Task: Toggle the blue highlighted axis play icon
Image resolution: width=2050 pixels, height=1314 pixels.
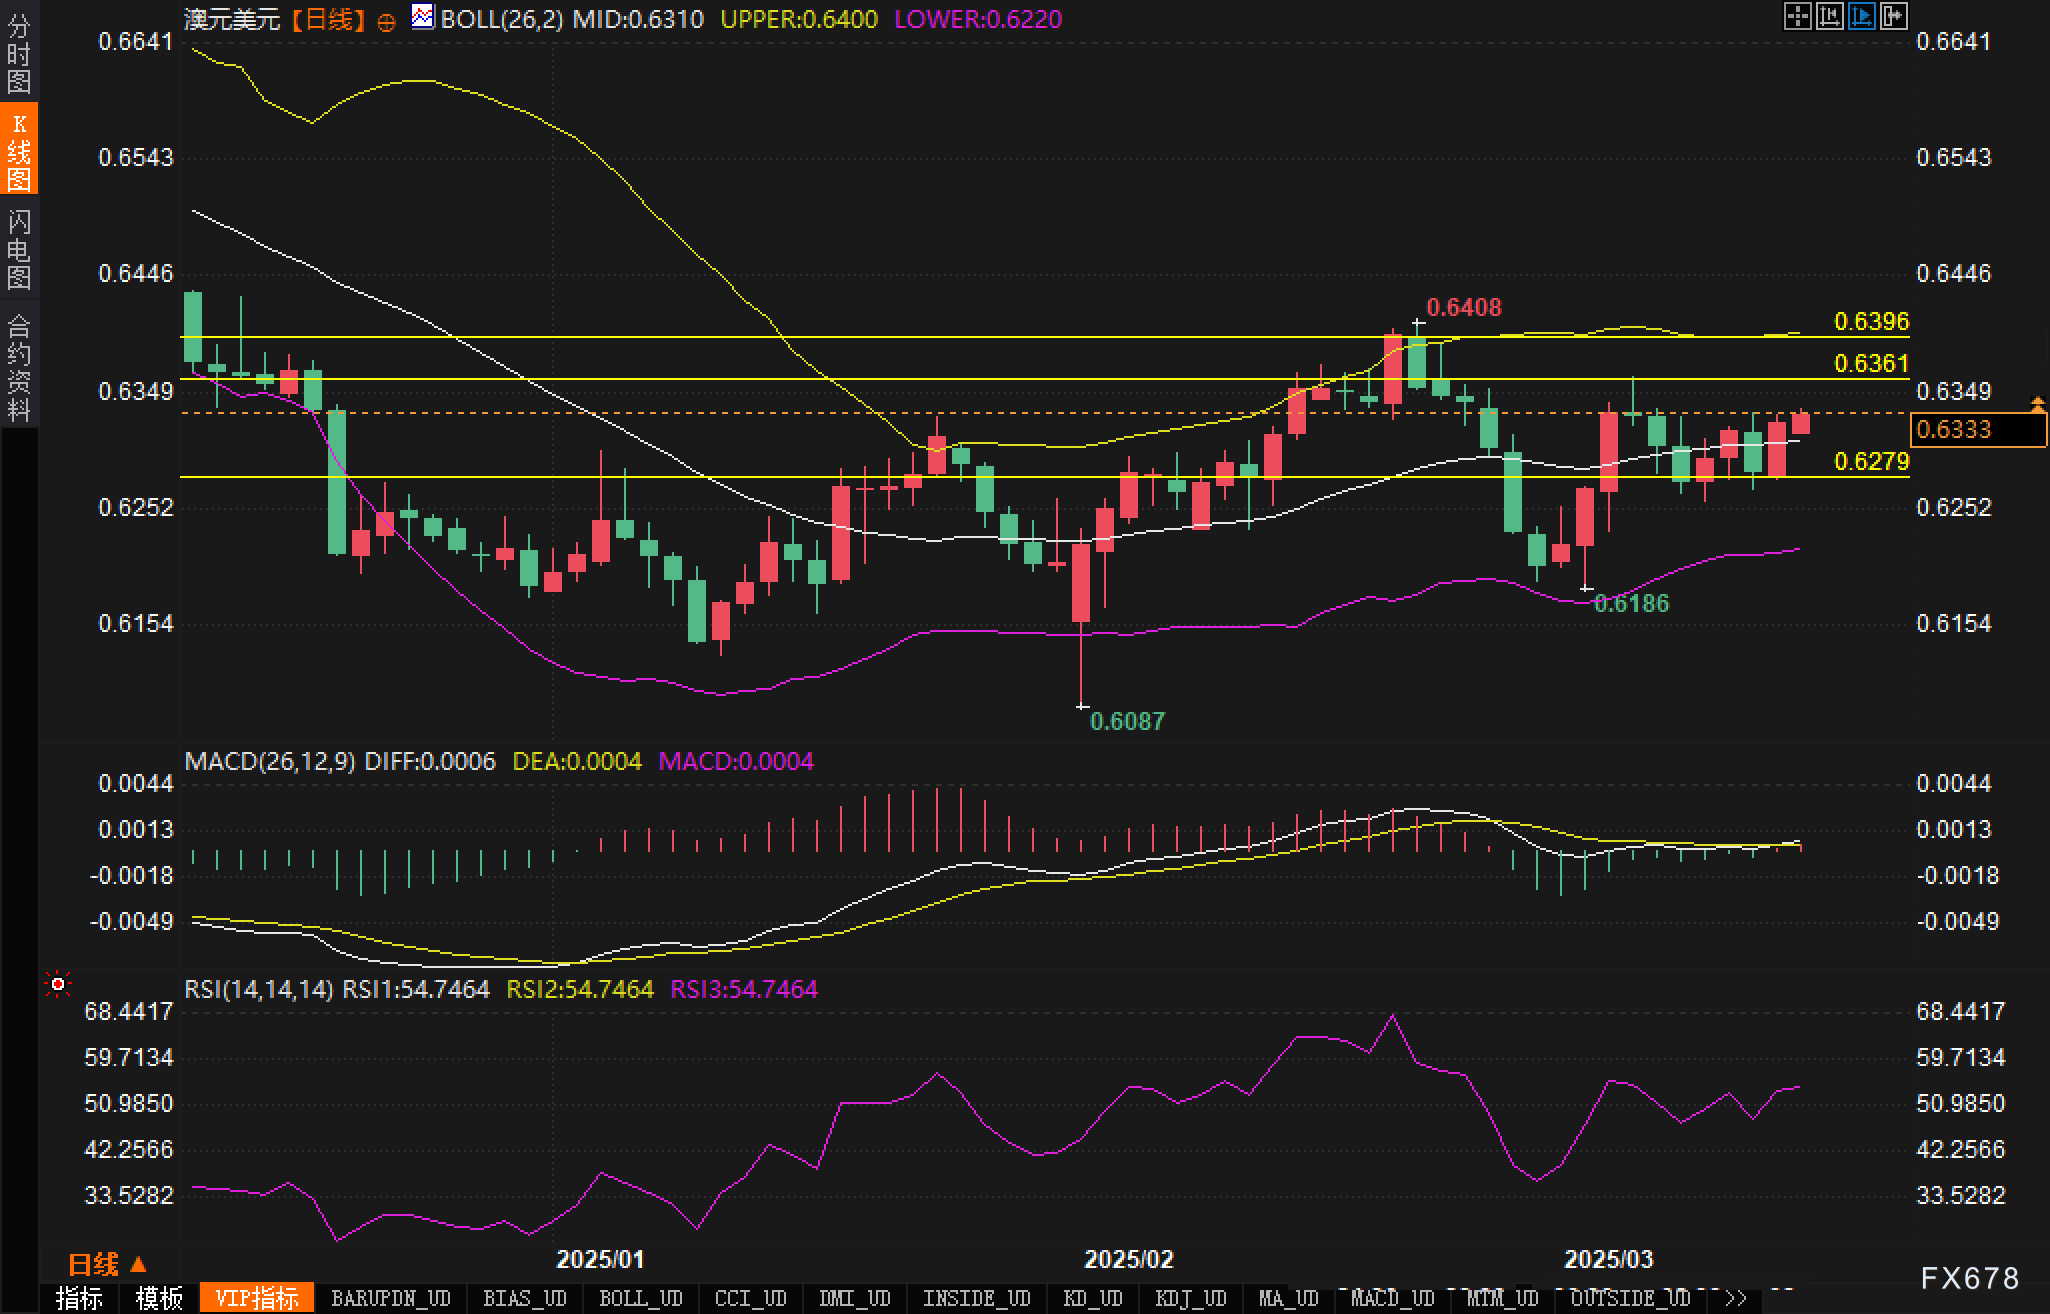Action: tap(1861, 16)
